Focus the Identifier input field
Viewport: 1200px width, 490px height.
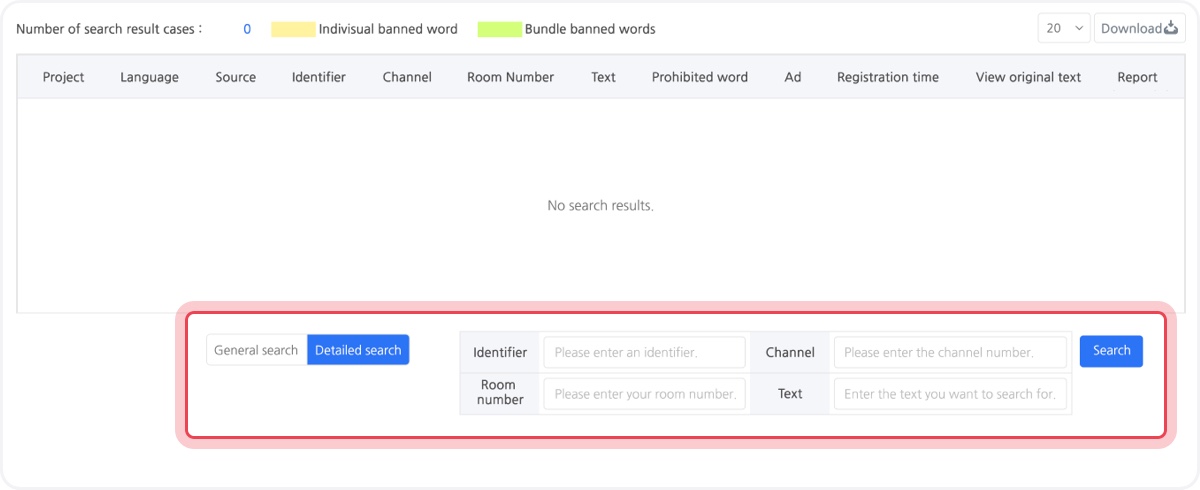tap(645, 352)
